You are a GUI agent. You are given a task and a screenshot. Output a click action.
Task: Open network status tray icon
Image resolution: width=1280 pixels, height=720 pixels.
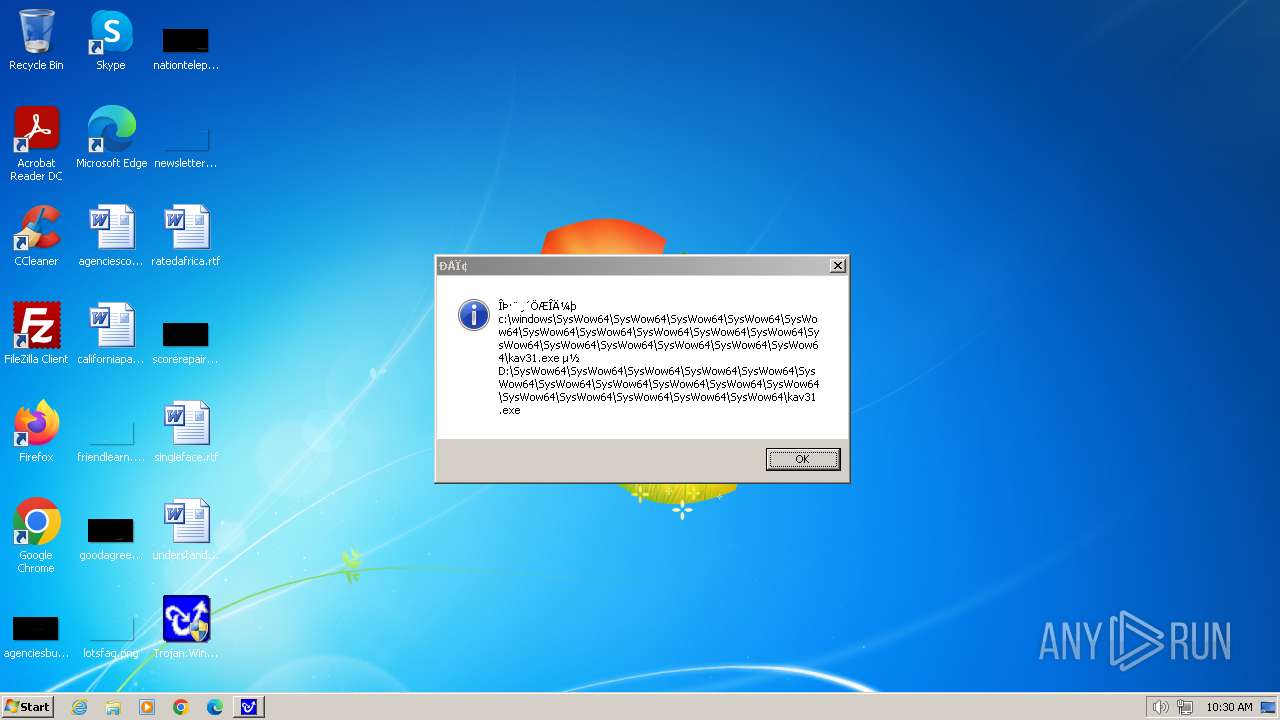(1185, 707)
